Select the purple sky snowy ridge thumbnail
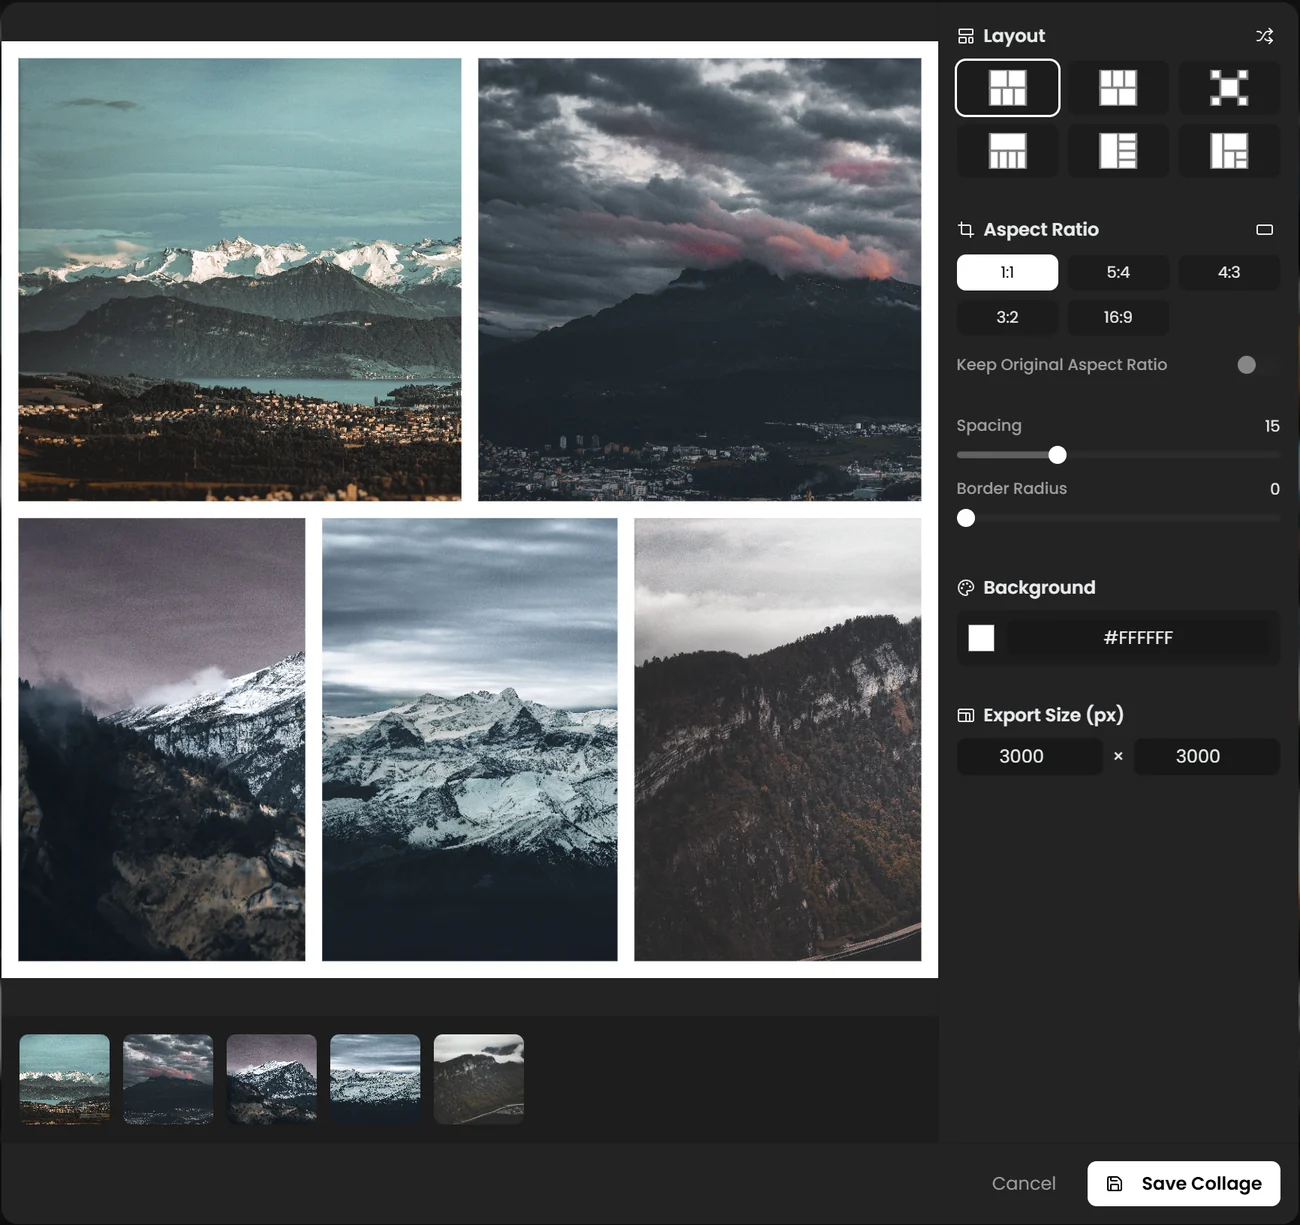The image size is (1300, 1225). [x=272, y=1080]
